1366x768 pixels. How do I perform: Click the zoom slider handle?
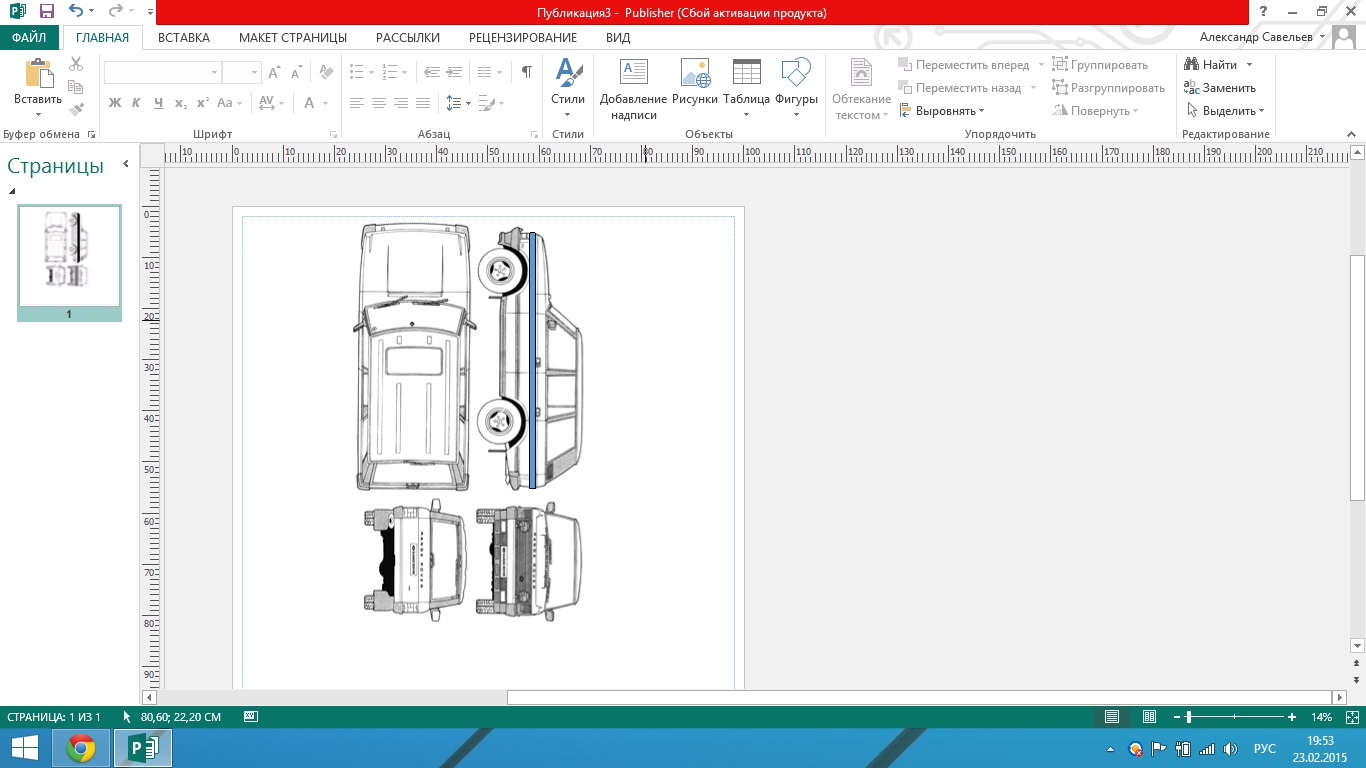pyautogui.click(x=1188, y=717)
